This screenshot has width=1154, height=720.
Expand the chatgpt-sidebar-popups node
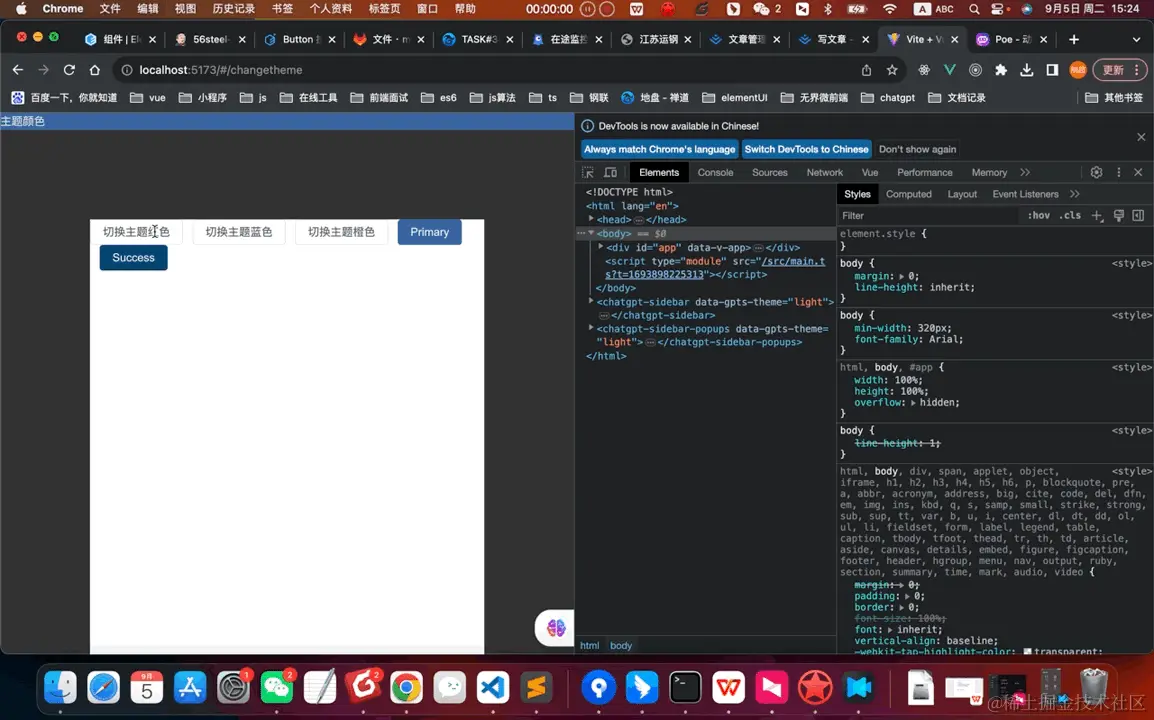tap(591, 328)
